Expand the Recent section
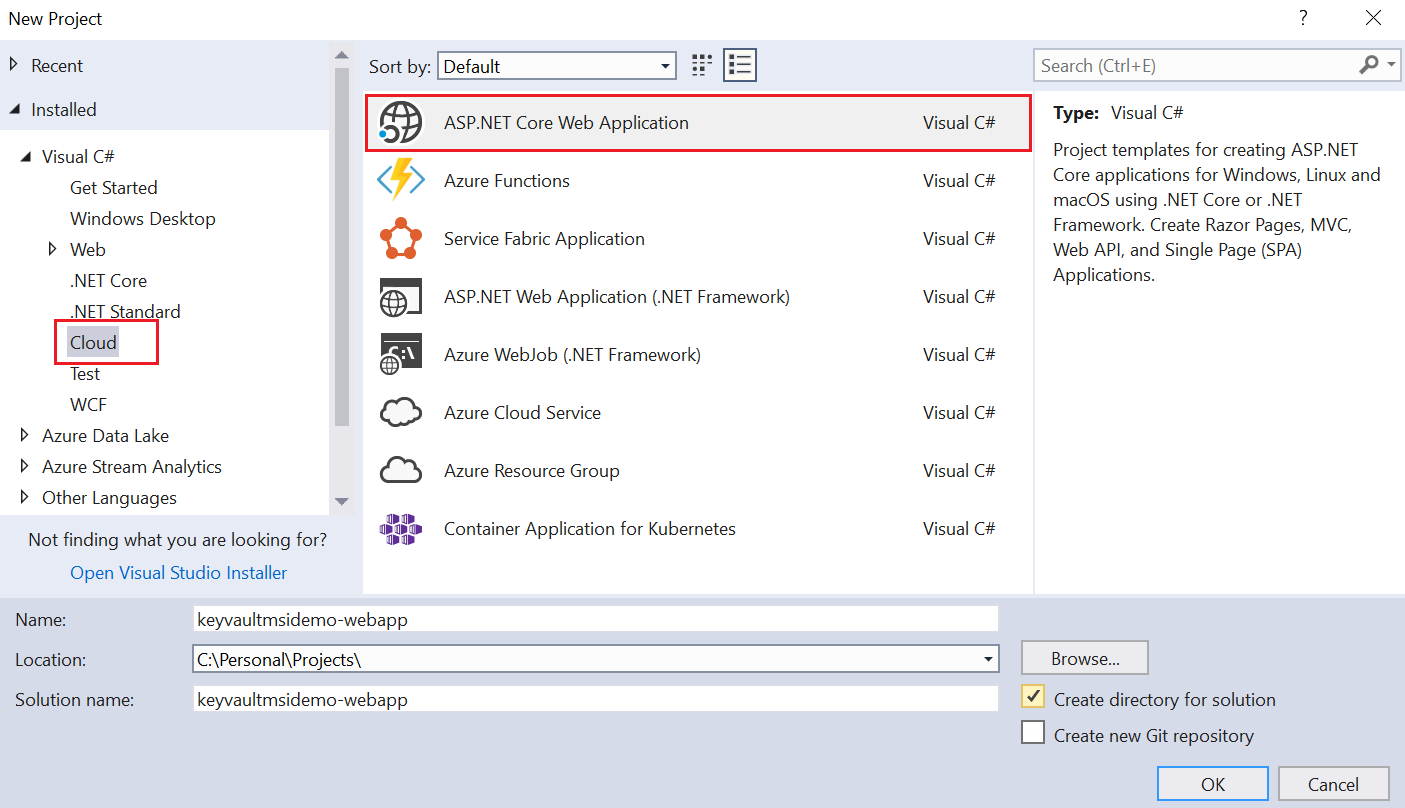Image resolution: width=1405 pixels, height=808 pixels. click(x=14, y=65)
